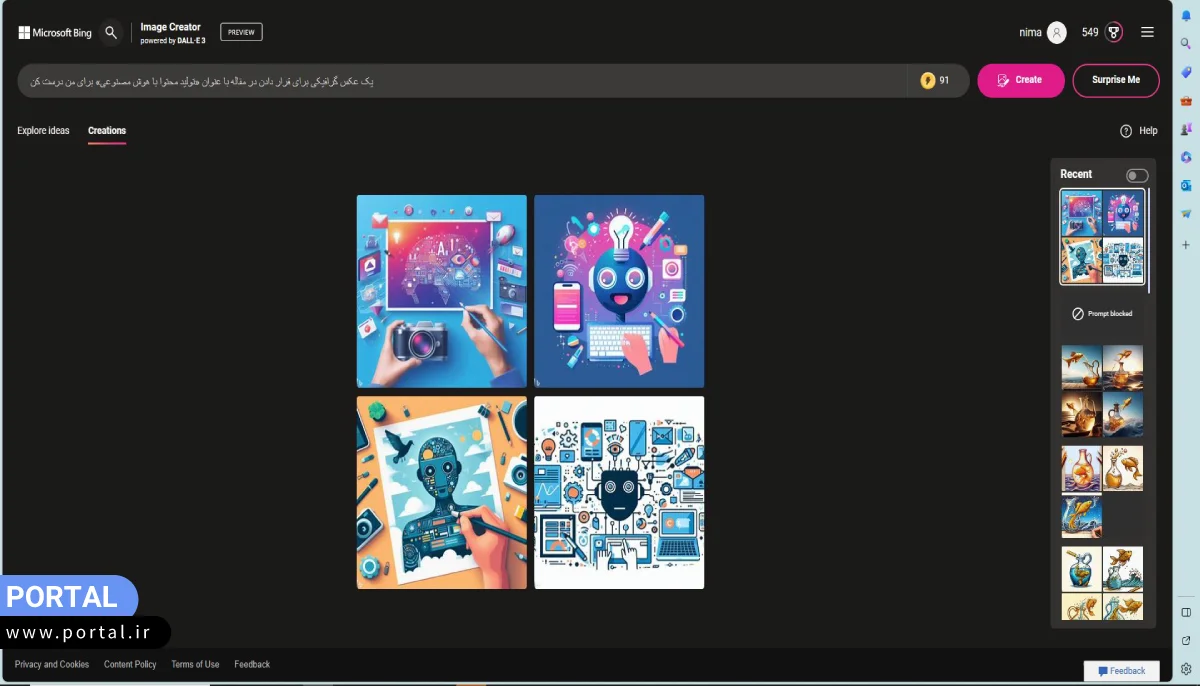Open the Microsoft Rewards medal icon
Viewport: 1200px width, 686px height.
coord(1114,32)
